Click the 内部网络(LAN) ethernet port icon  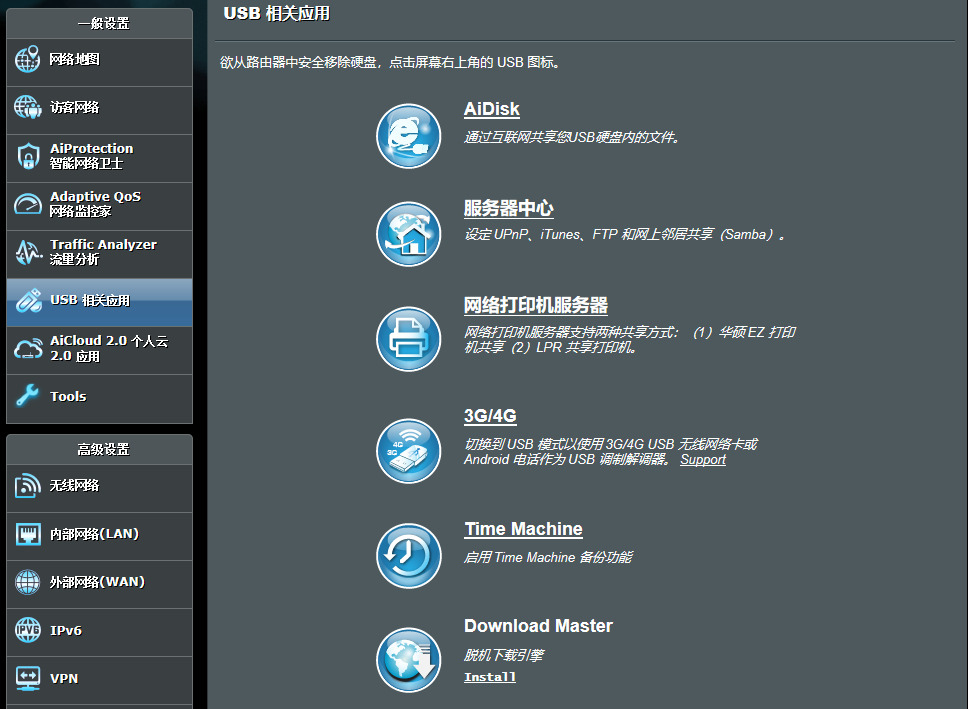tap(28, 534)
